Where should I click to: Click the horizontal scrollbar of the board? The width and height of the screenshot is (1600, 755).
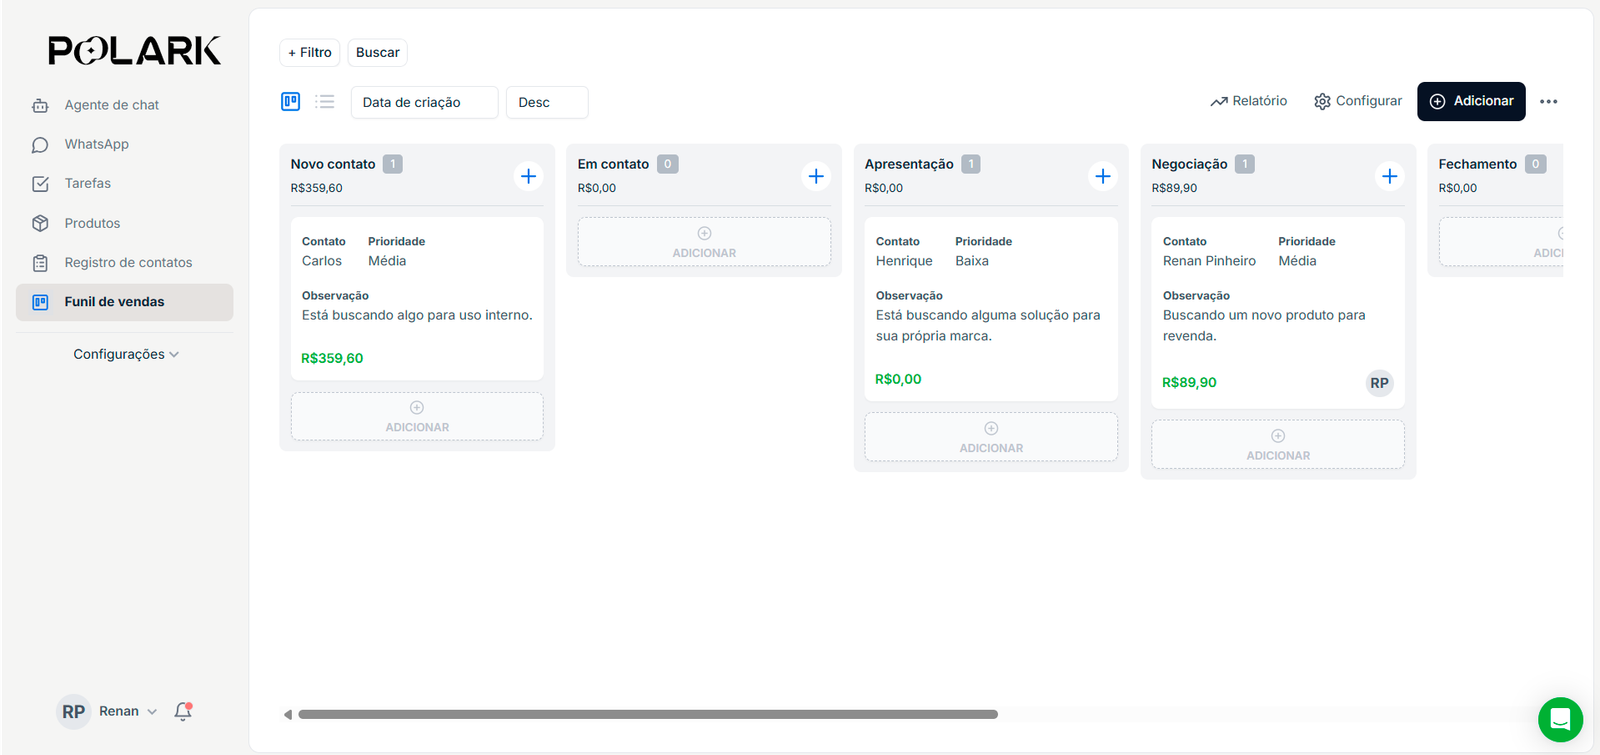click(x=647, y=714)
